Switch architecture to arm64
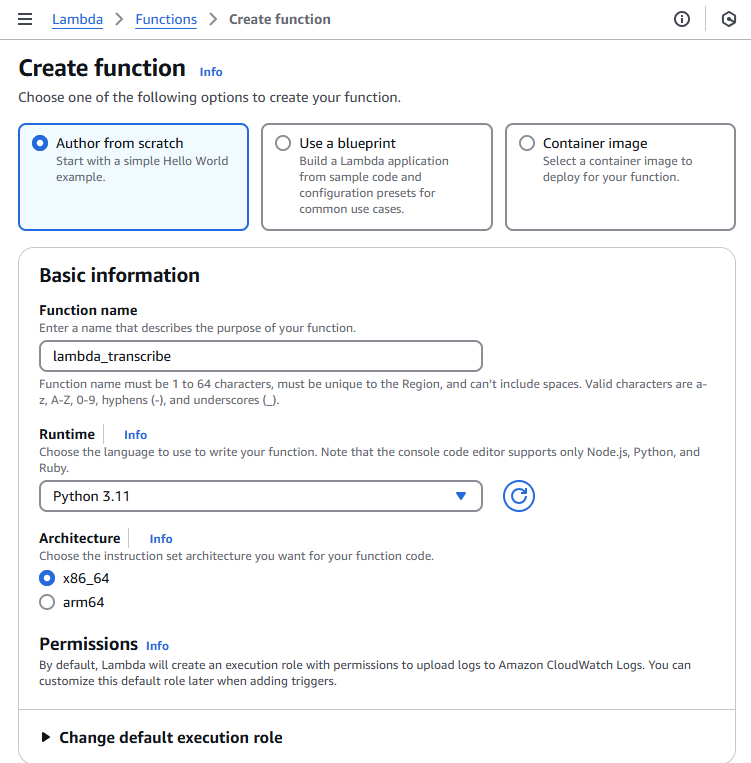This screenshot has height=763, width=751. [x=47, y=602]
